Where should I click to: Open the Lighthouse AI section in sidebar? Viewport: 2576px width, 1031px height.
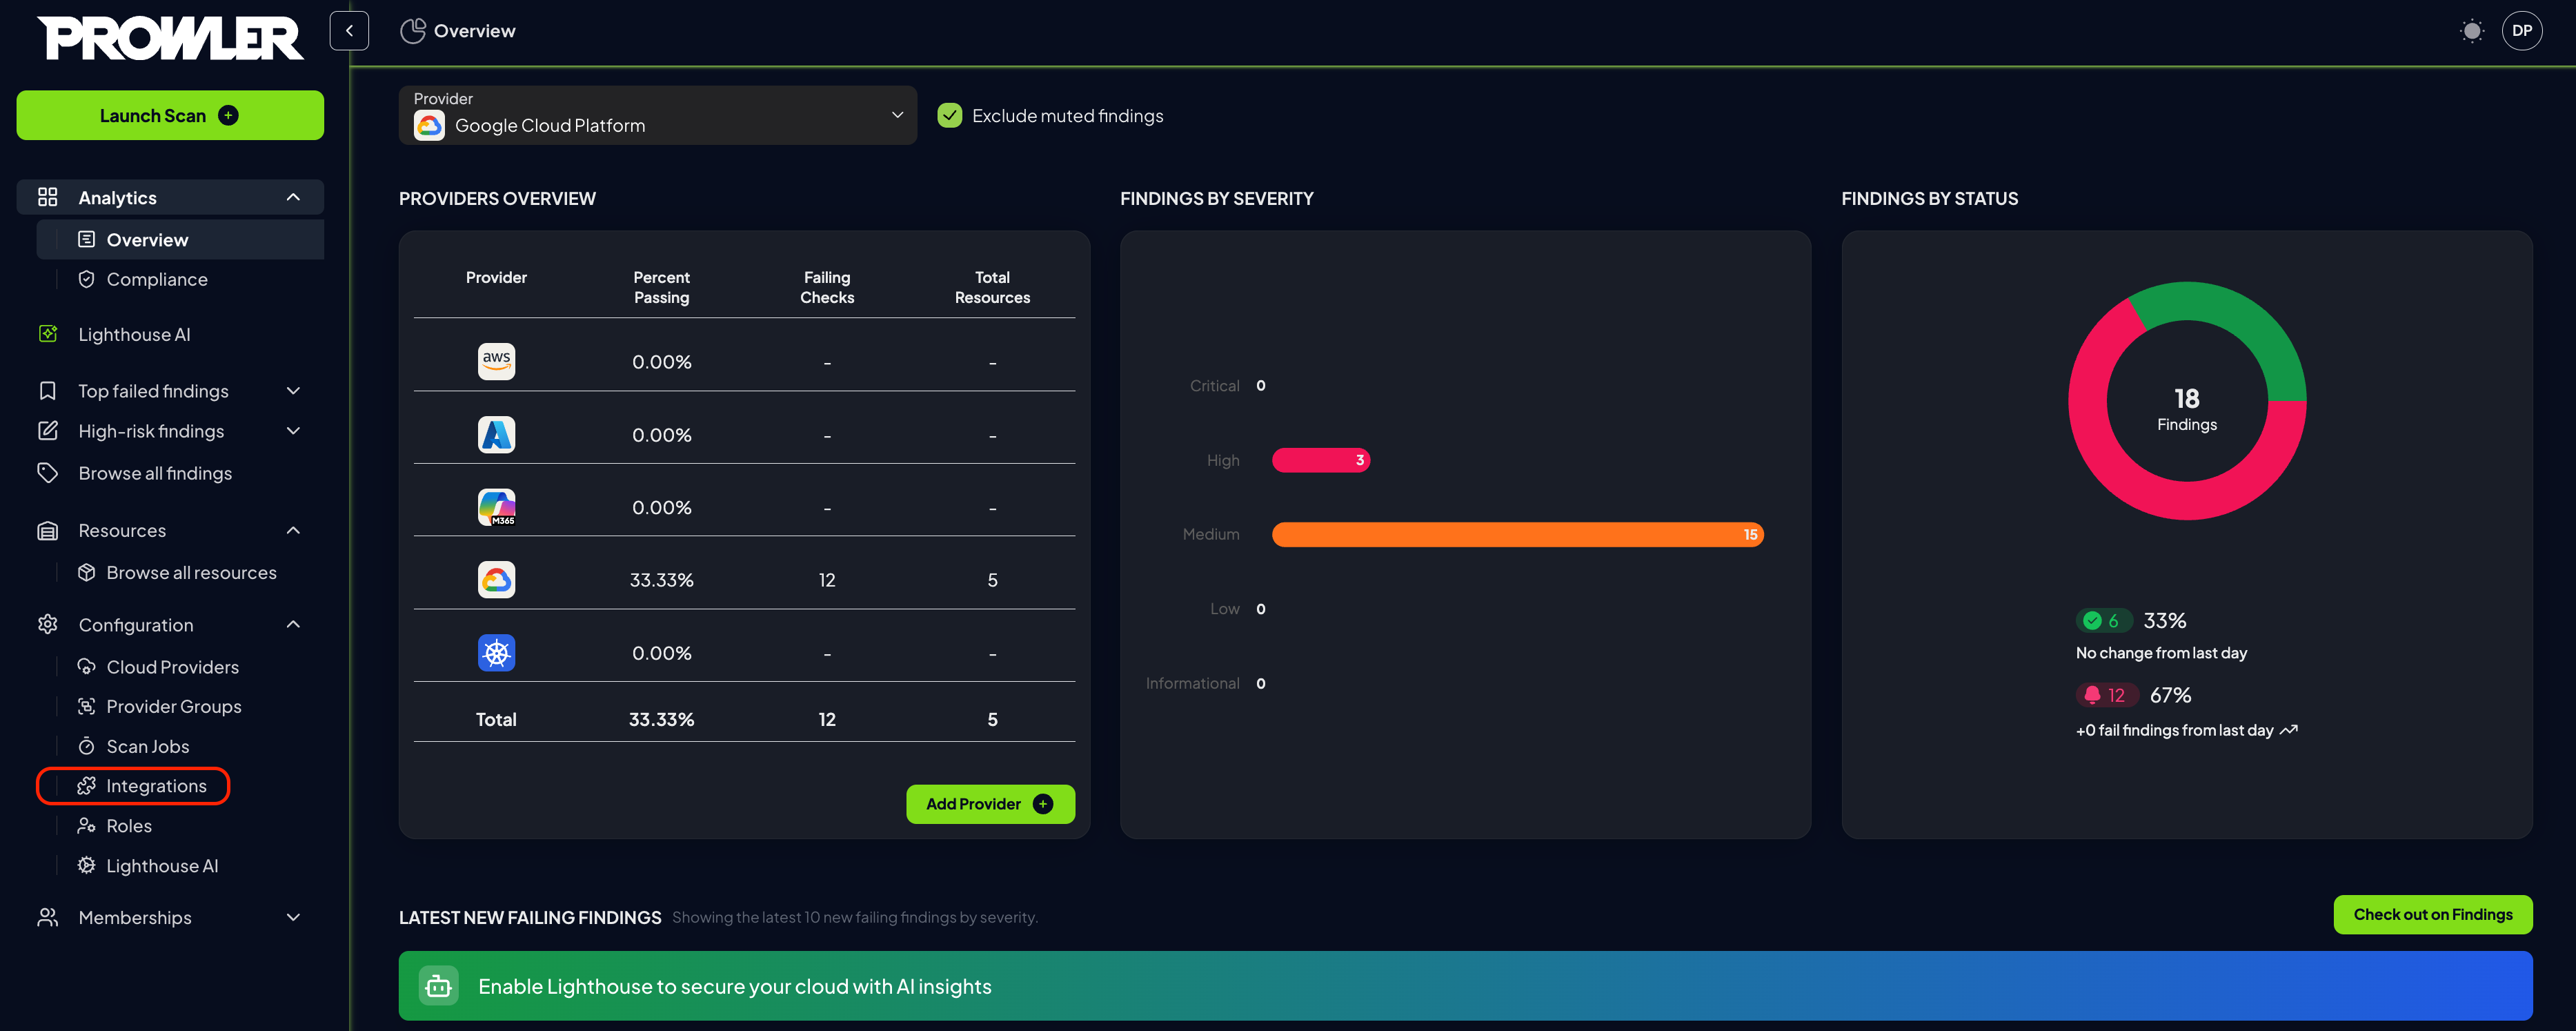[x=134, y=333]
